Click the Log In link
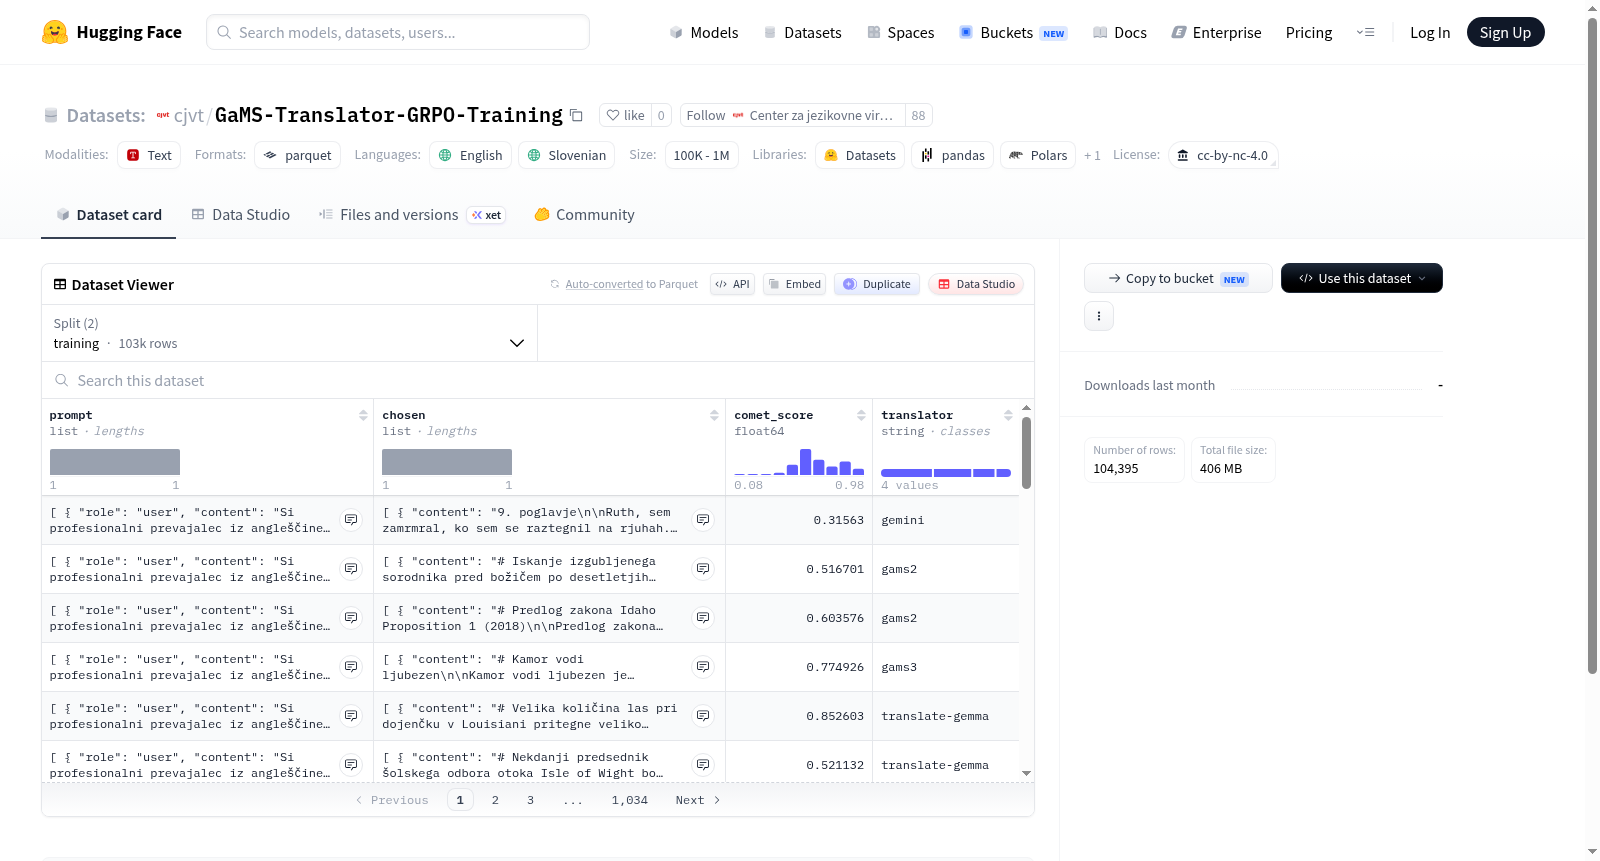 tap(1430, 33)
